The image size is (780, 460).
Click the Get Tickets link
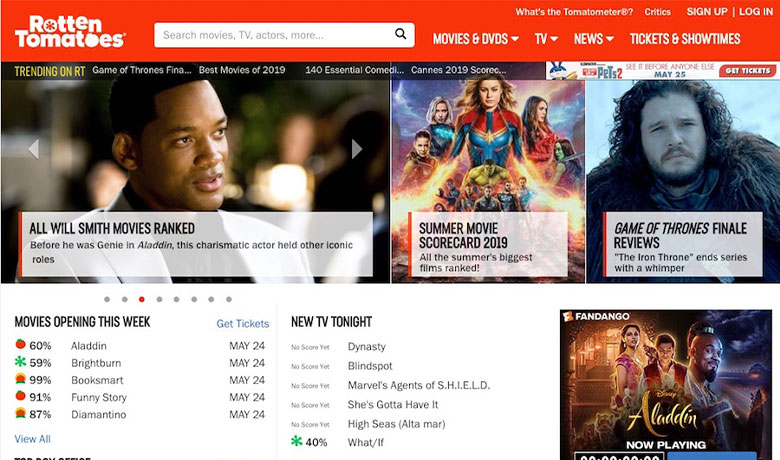pos(243,324)
